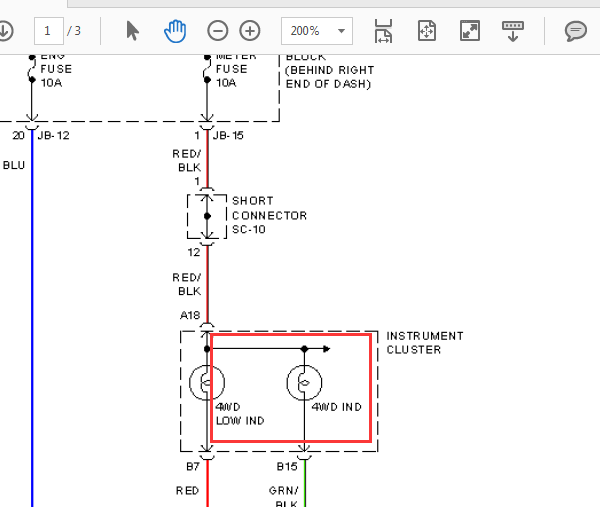Click the 4WD LOW IND lamp symbol
The width and height of the screenshot is (600, 507).
[x=207, y=383]
